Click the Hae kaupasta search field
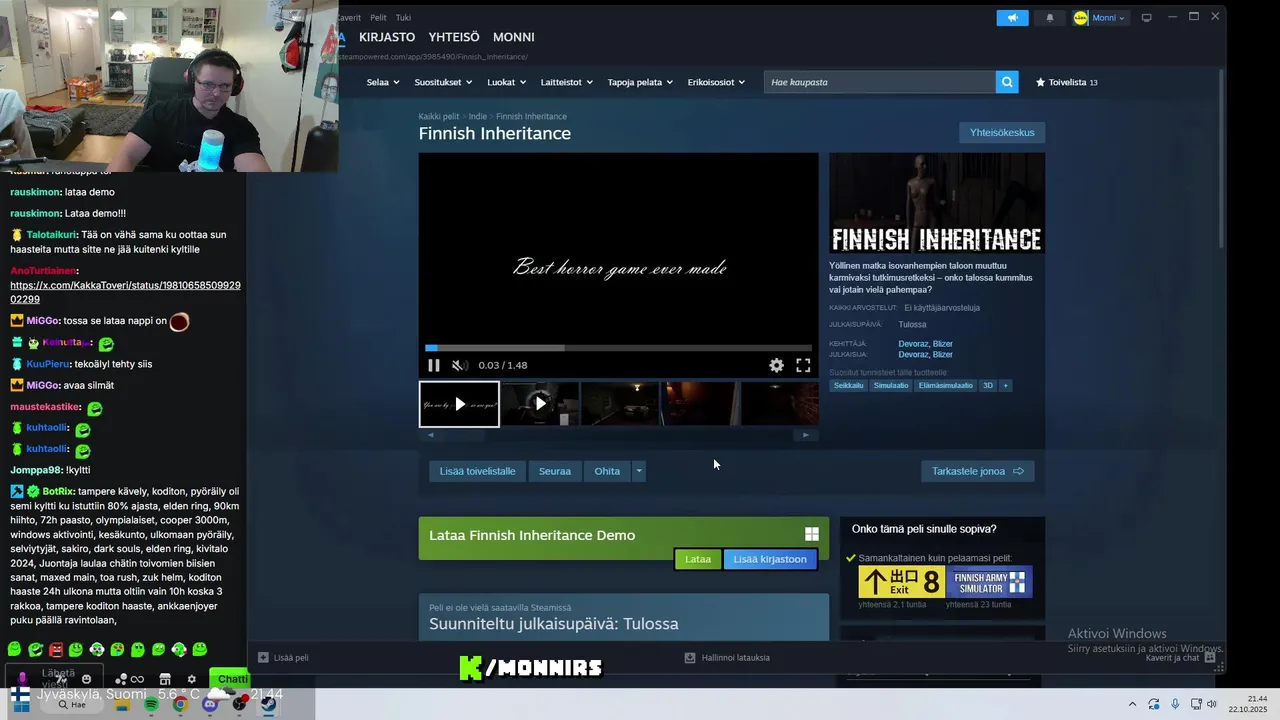 click(x=880, y=82)
